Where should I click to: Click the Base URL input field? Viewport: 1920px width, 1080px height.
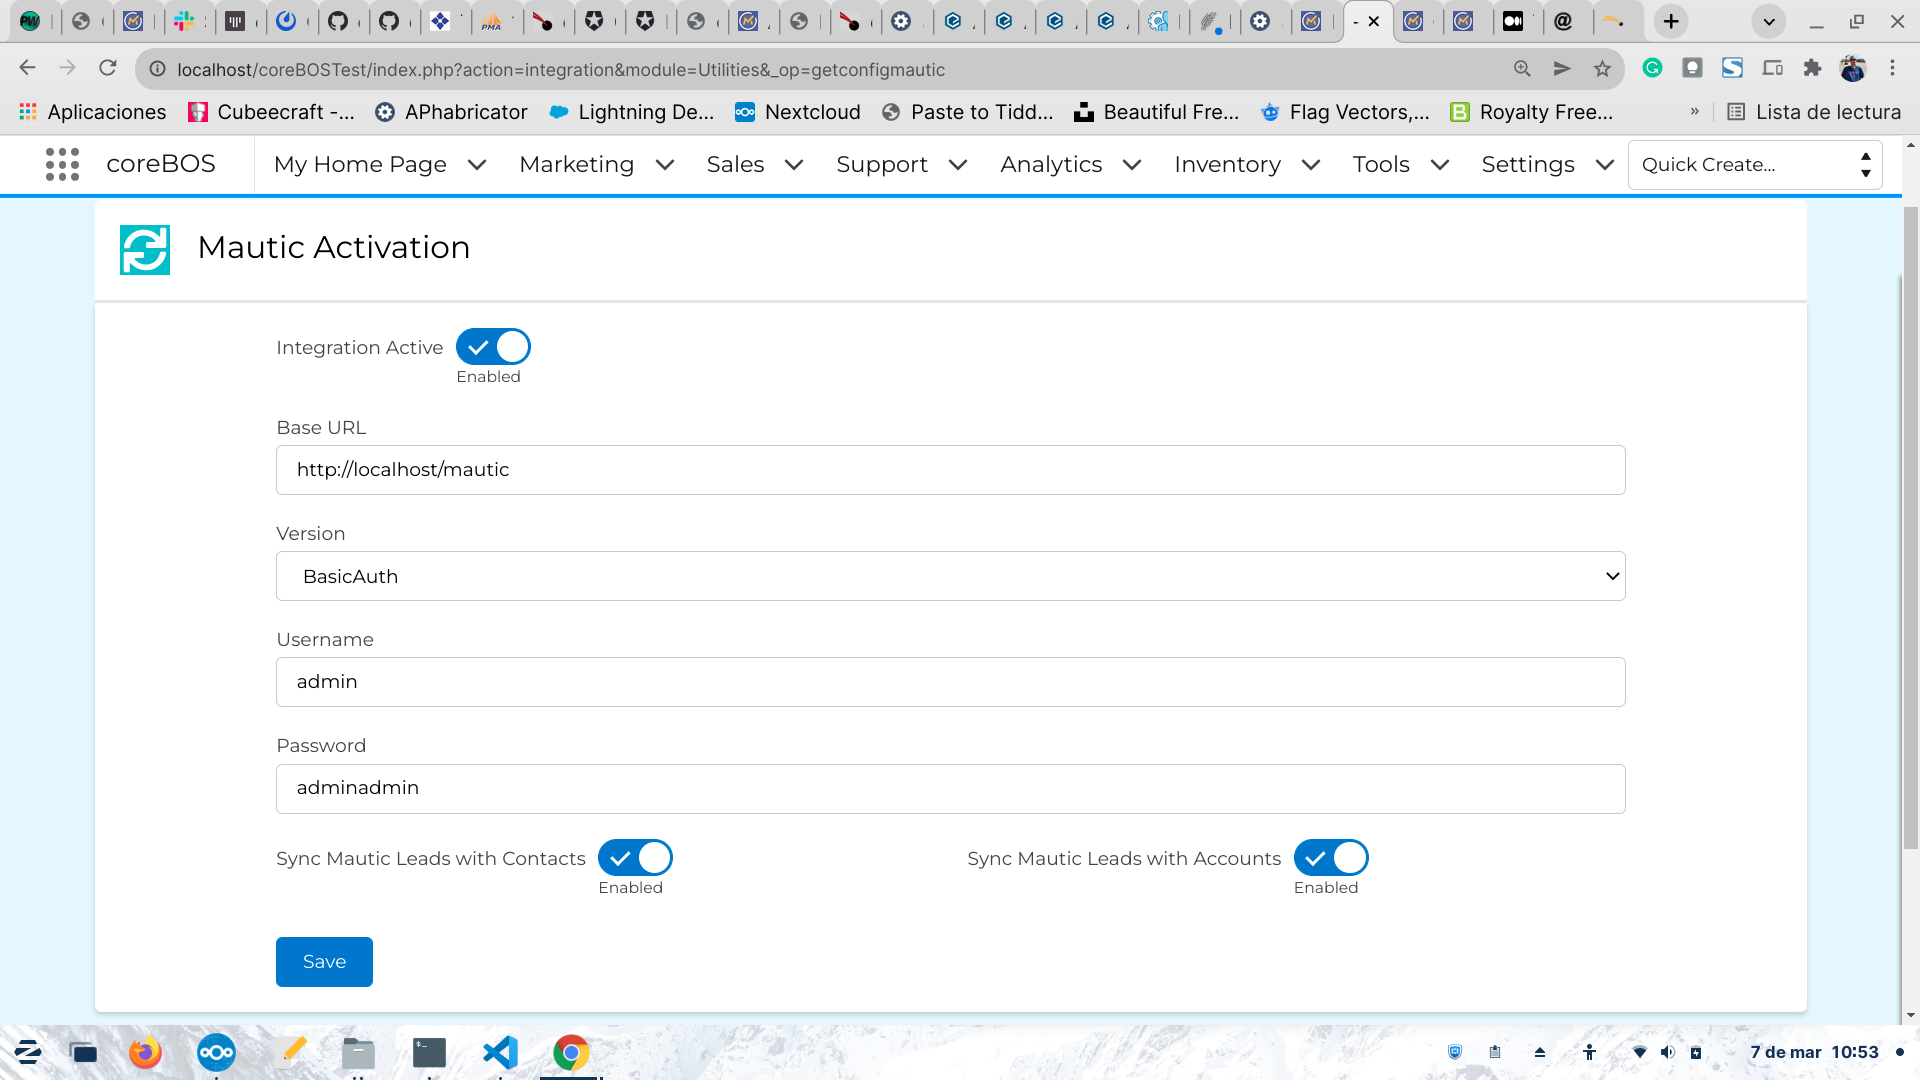(950, 470)
